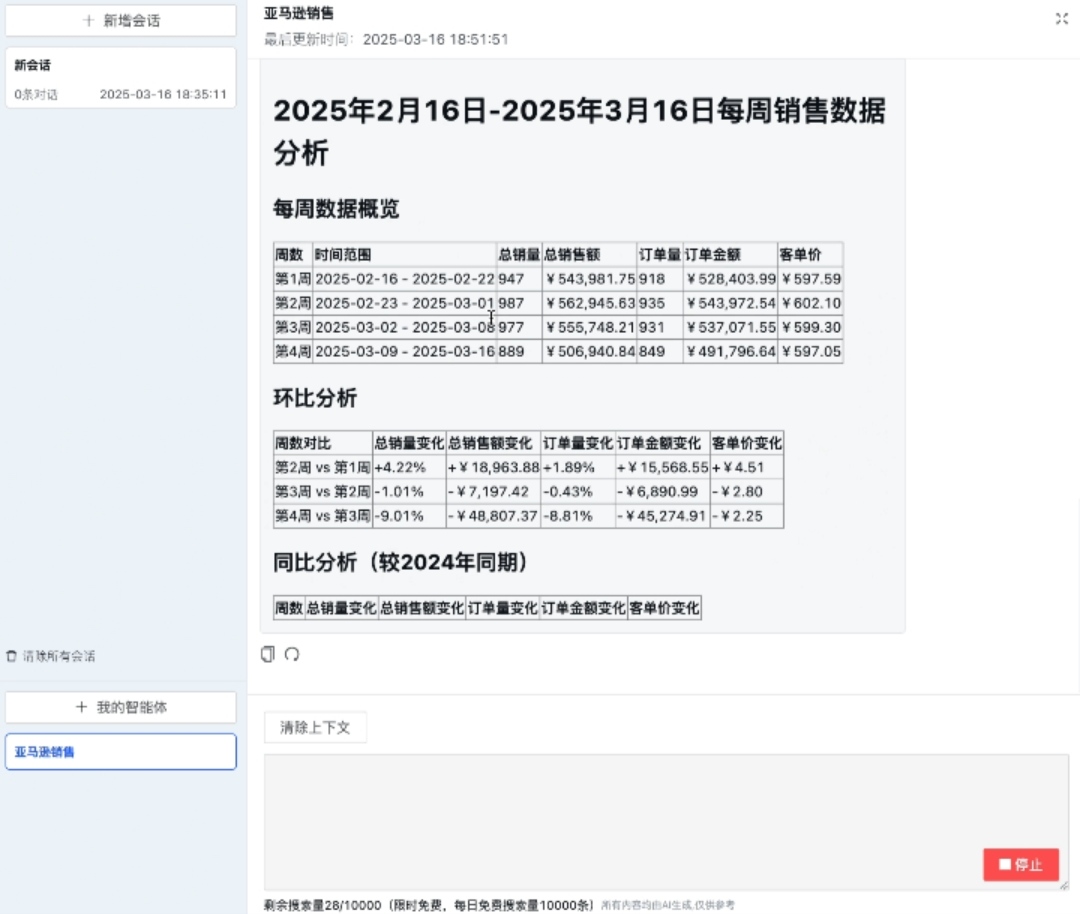Click the cell ￥562,945.63
Screen dimensions: 1080x914
click(x=590, y=303)
